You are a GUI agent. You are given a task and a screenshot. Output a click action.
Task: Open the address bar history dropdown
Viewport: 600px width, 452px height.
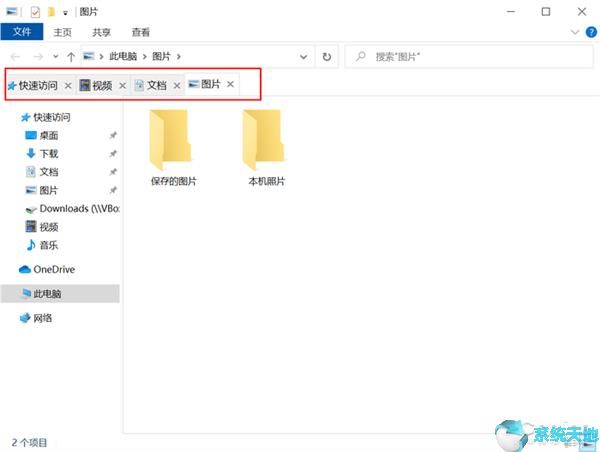303,57
